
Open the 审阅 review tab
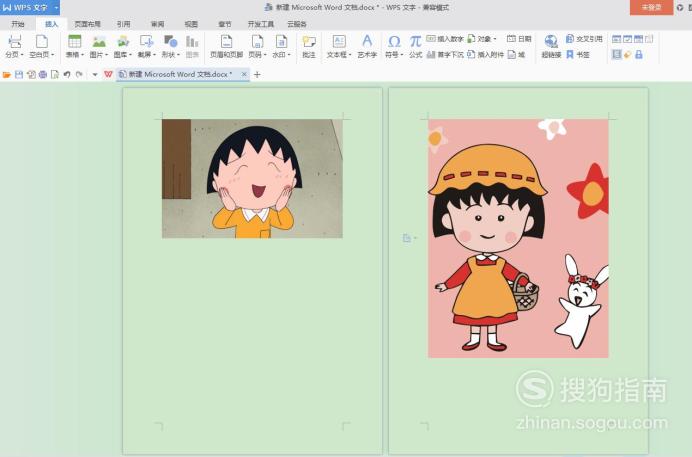point(158,24)
